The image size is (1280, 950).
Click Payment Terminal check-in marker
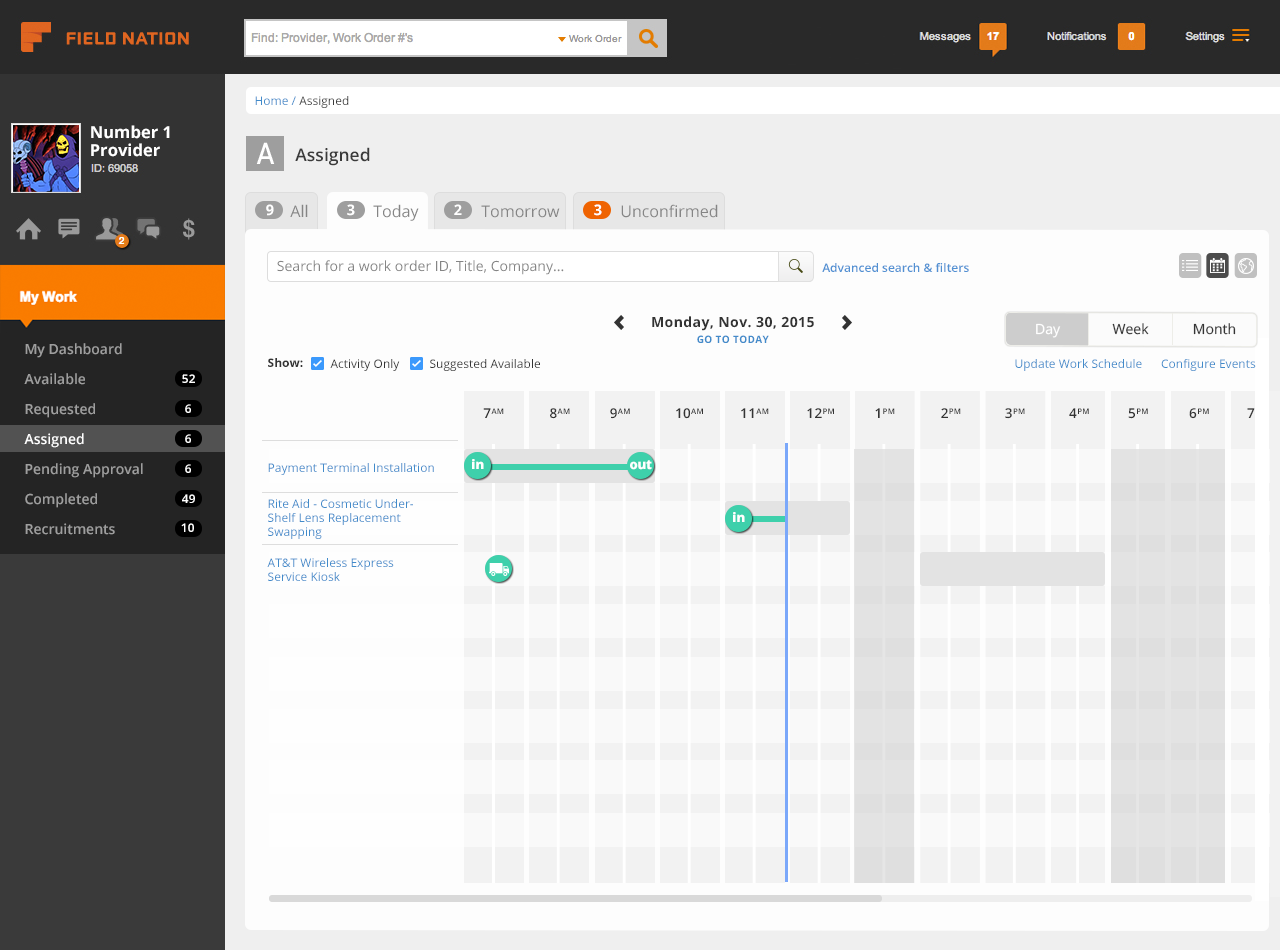478,465
